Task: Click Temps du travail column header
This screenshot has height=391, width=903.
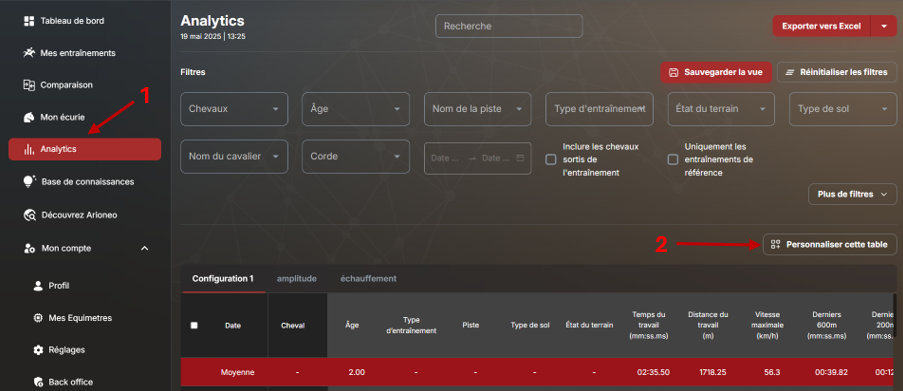Action: click(648, 325)
